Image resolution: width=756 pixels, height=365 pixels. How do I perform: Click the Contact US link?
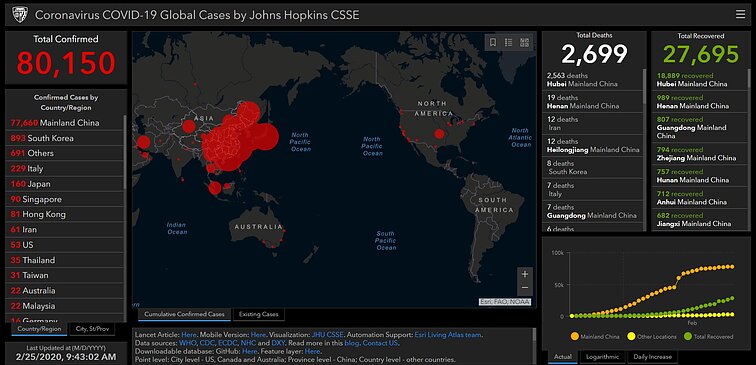pos(380,343)
